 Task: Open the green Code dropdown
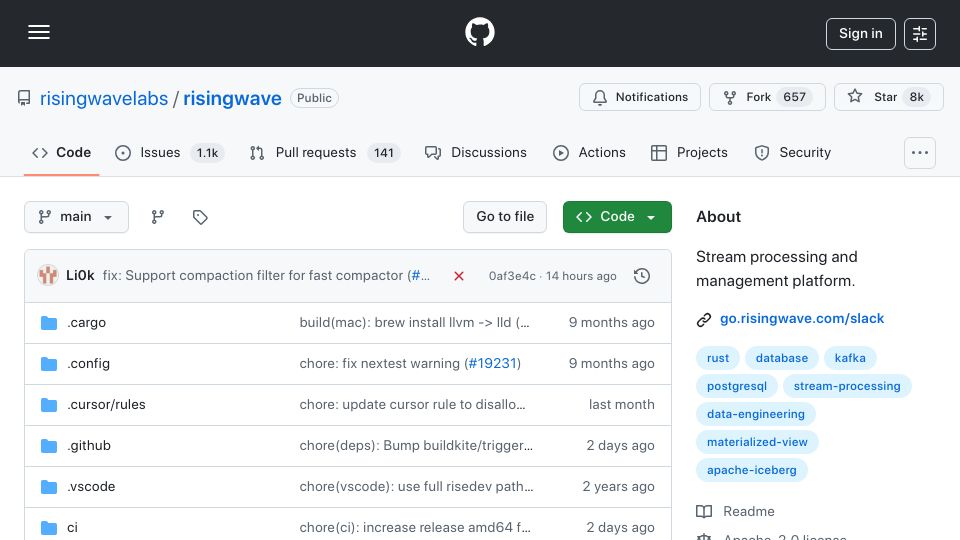coord(617,217)
